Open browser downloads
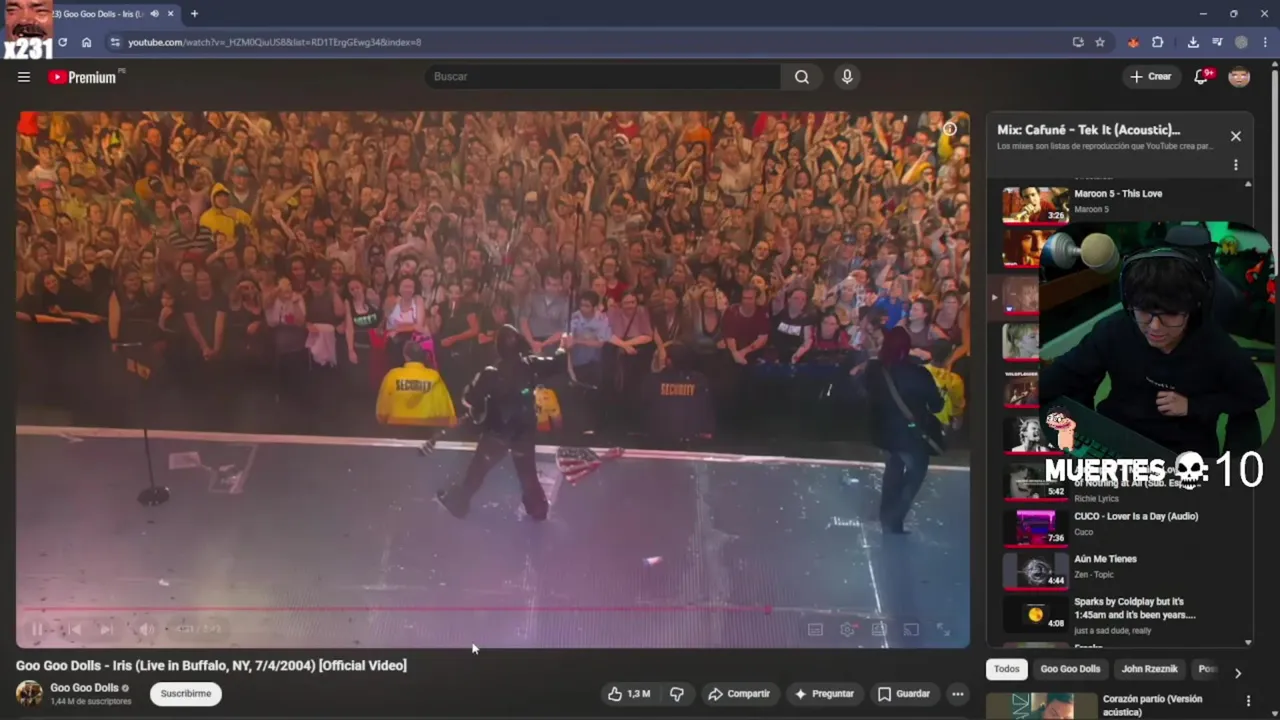The height and width of the screenshot is (720, 1280). (1193, 42)
